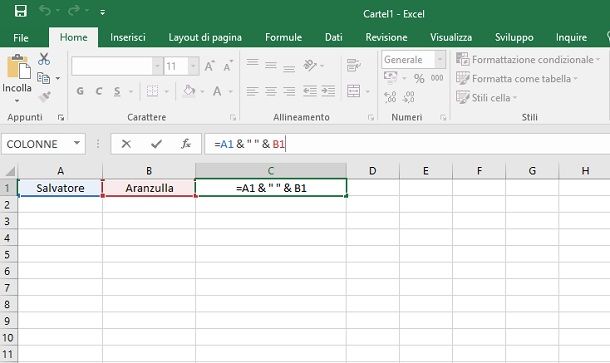This screenshot has width=610, height=363.
Task: Click the Decrease decimal icon
Action: [x=408, y=96]
